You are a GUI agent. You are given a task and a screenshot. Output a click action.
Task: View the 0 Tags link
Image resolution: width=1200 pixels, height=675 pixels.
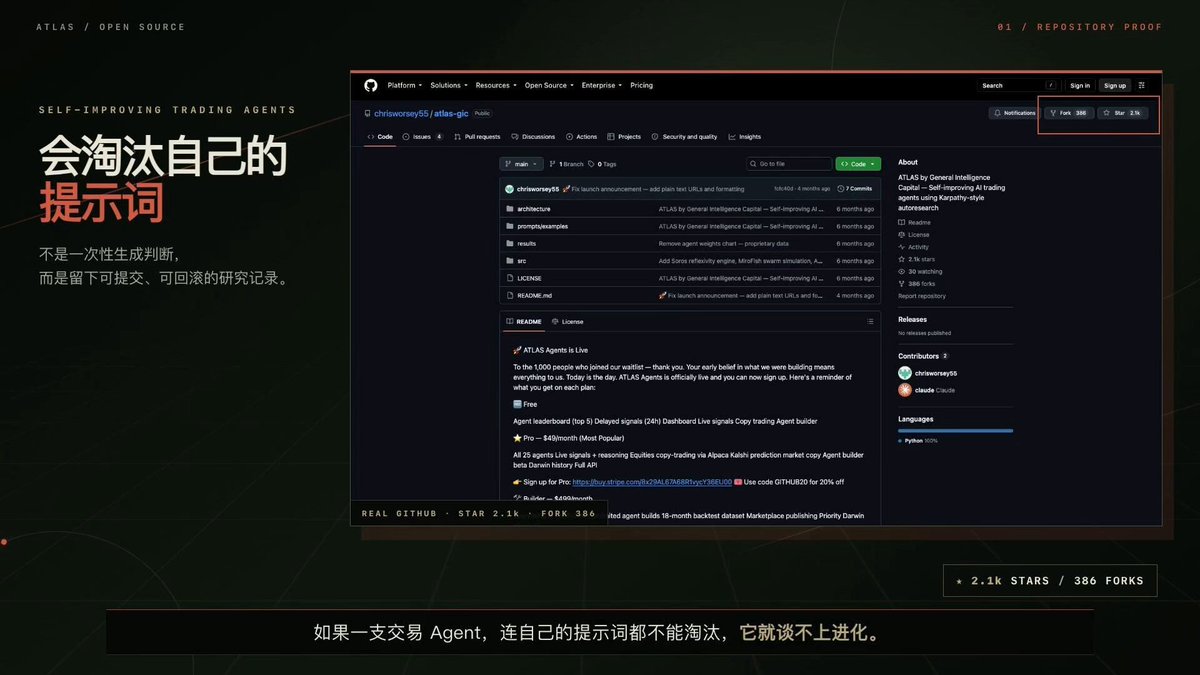coord(602,164)
